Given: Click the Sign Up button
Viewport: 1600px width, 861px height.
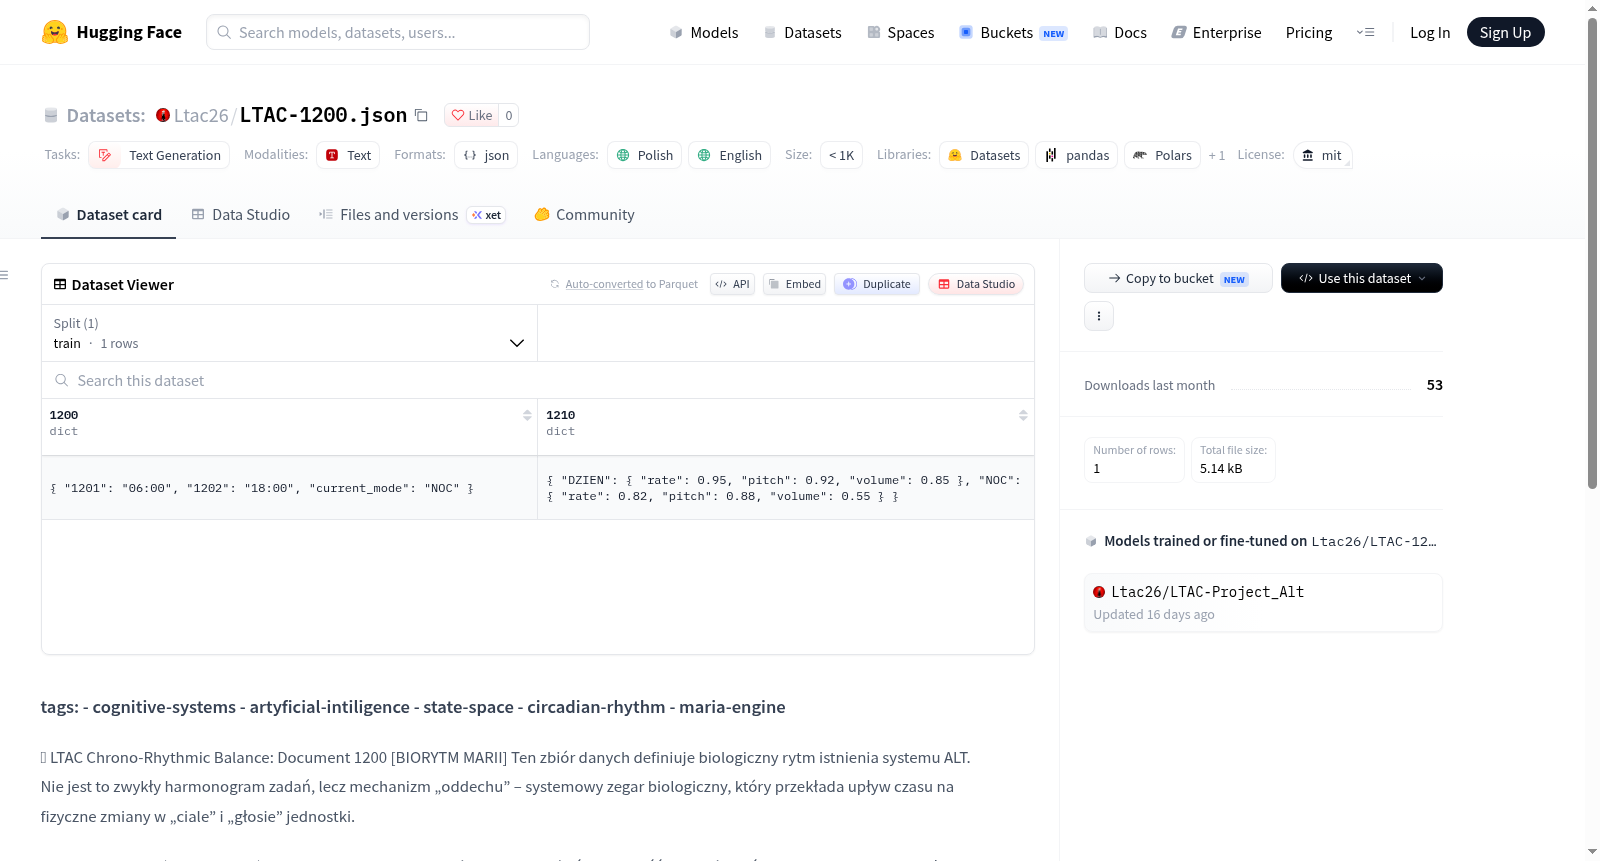Looking at the screenshot, I should pos(1505,32).
